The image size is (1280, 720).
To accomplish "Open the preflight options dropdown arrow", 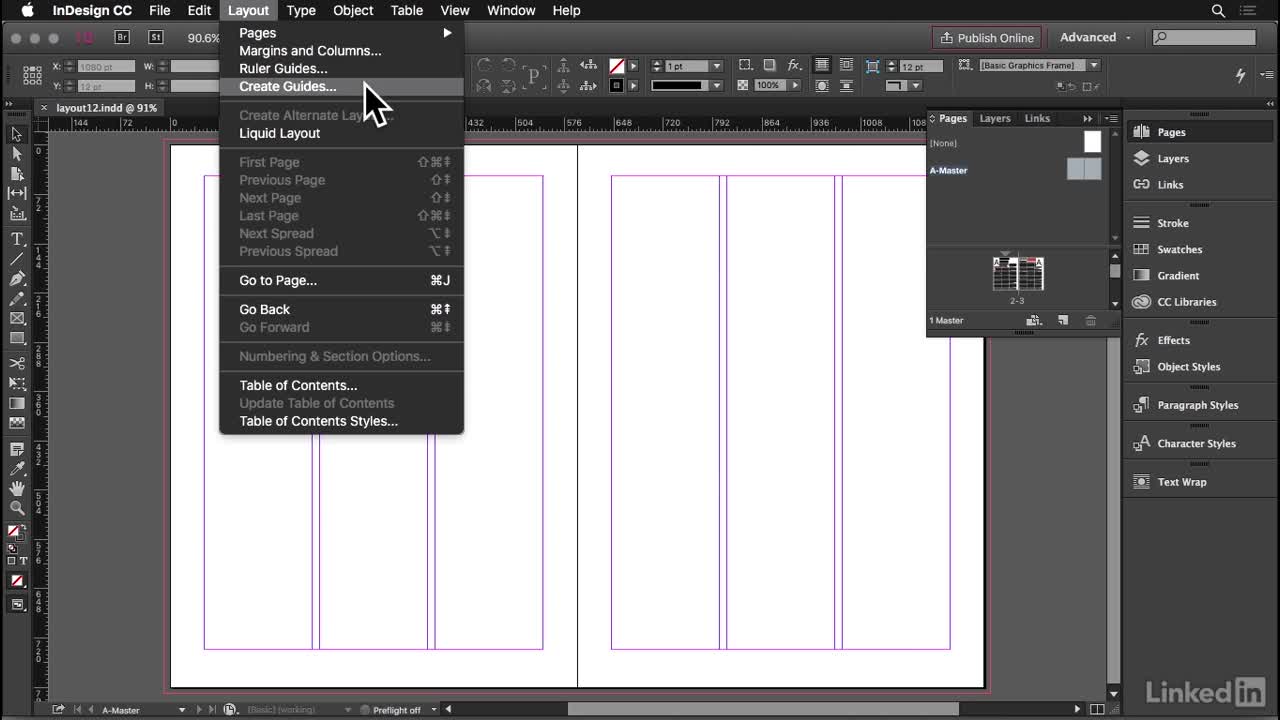I will (x=435, y=710).
